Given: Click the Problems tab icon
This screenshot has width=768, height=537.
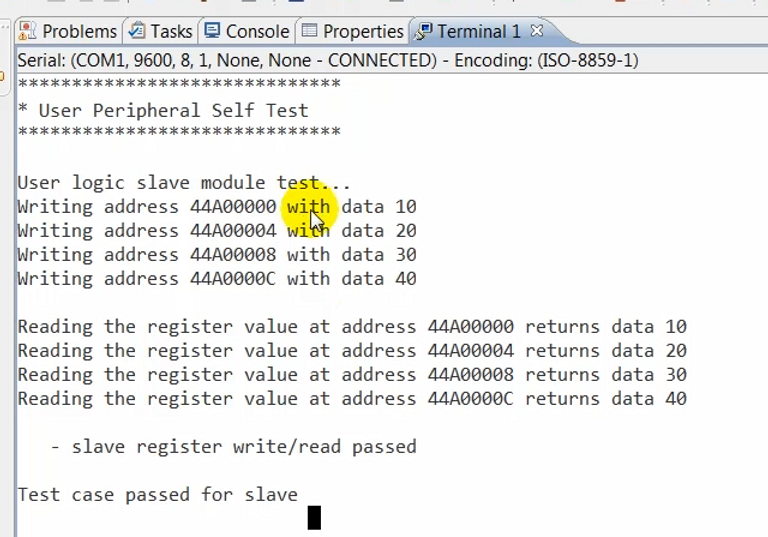Looking at the screenshot, I should point(29,31).
